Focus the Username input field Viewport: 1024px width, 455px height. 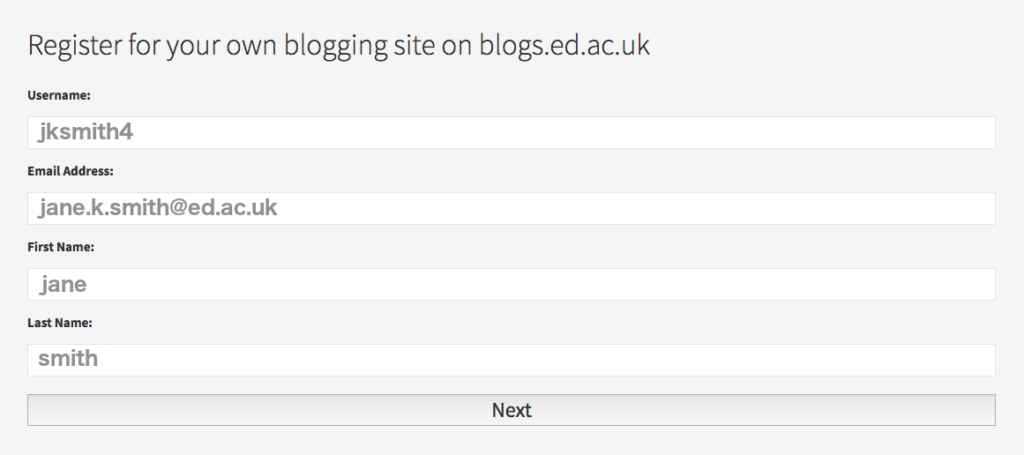click(511, 133)
